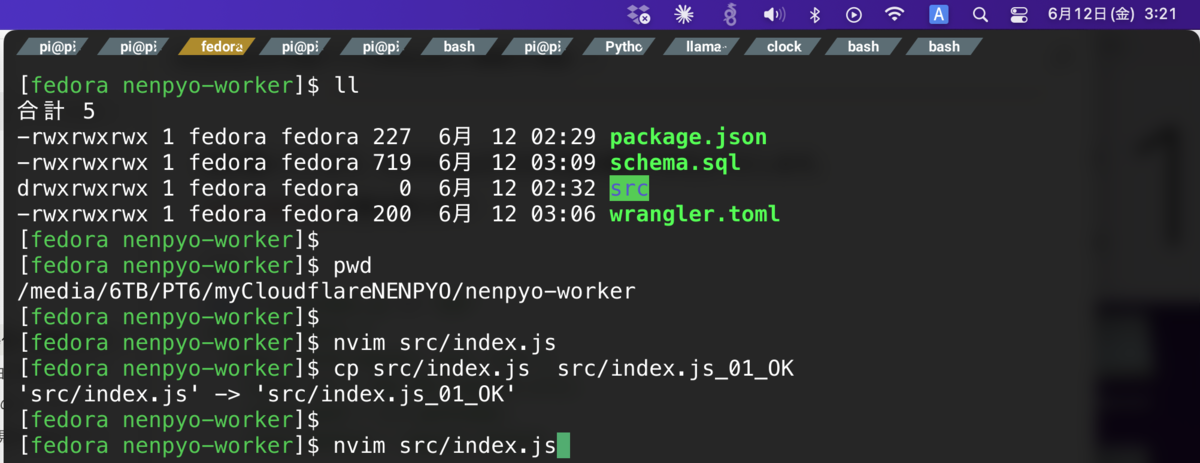The image size is (1200, 463).
Task: Click the package.json file name
Action: (688, 137)
